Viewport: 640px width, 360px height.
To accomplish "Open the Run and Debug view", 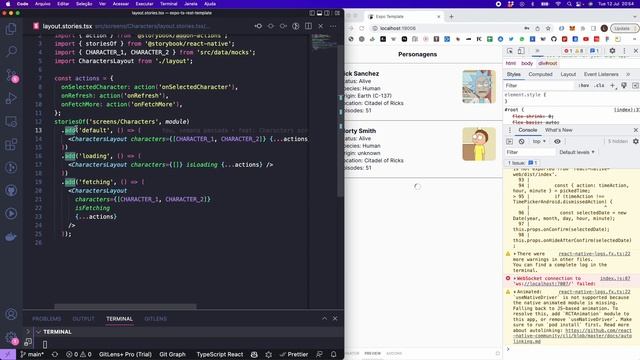I will [x=11, y=98].
